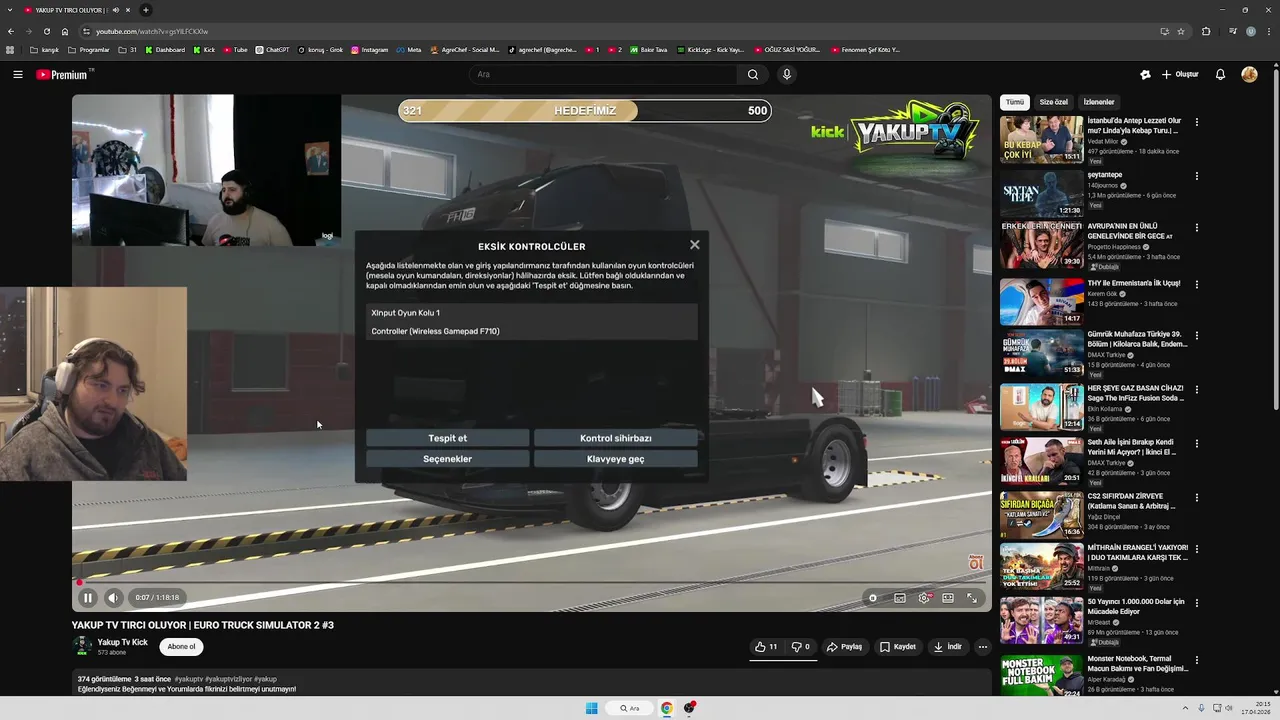Open options menu for THY Ile Ermenistan'a video
The height and width of the screenshot is (720, 1280).
[1197, 284]
